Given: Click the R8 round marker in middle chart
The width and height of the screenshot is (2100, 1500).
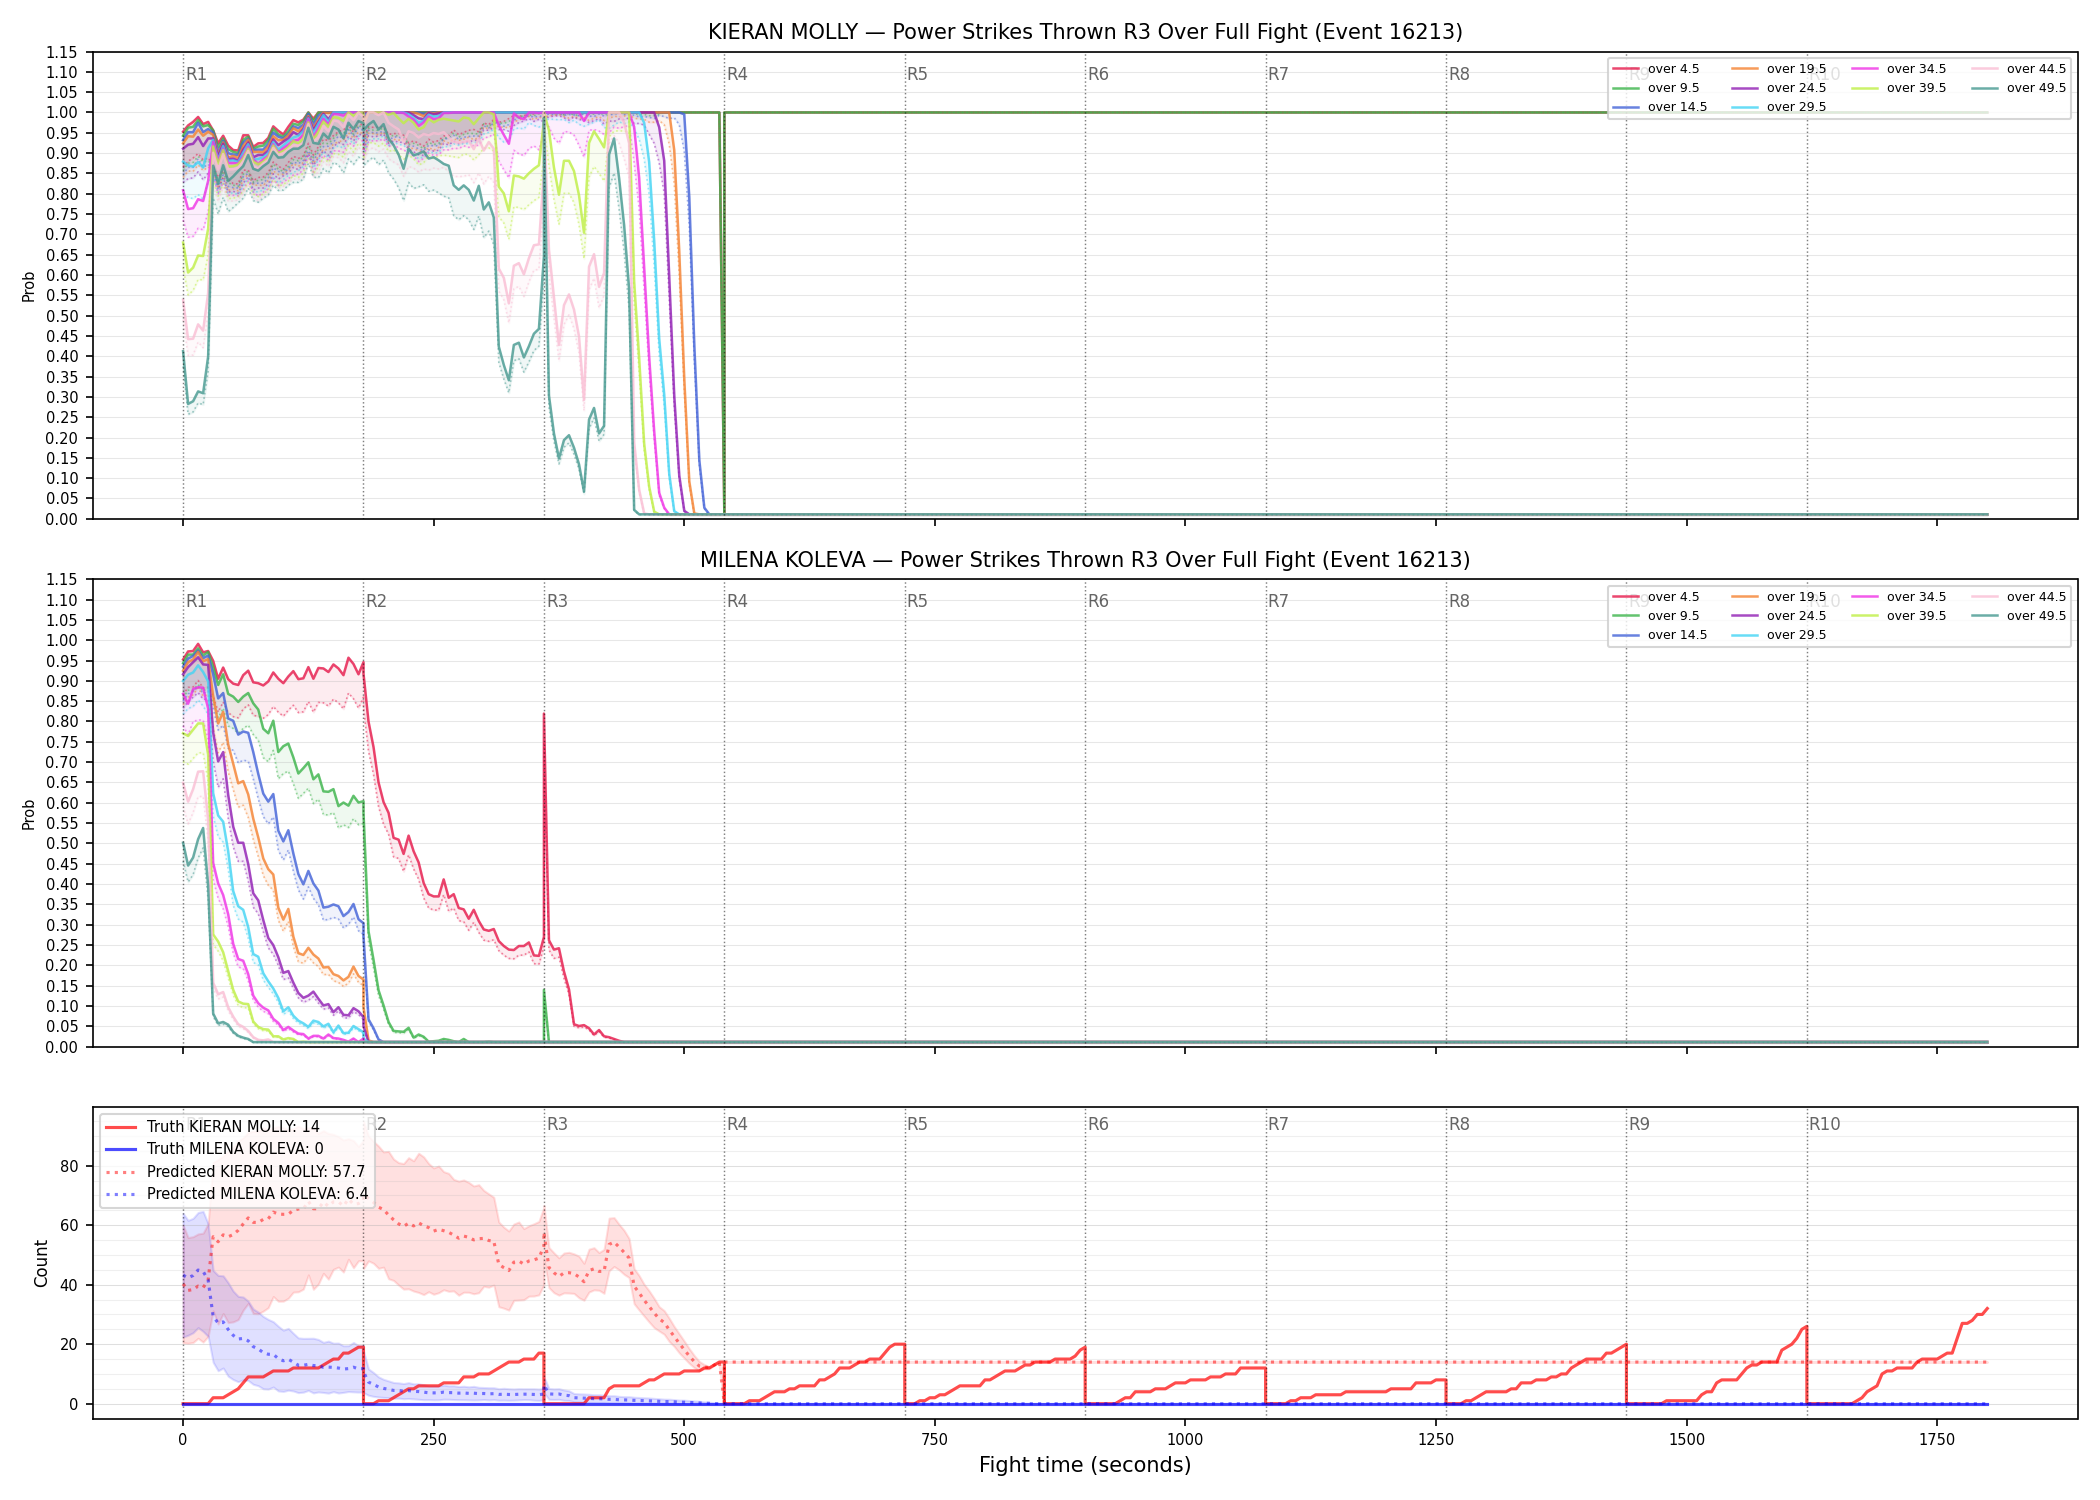Looking at the screenshot, I should point(1459,601).
